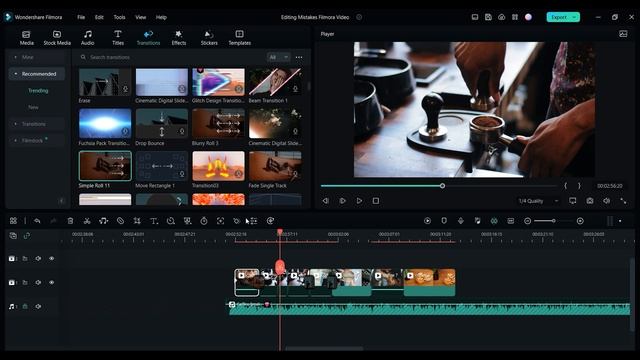Open the Stickers tab
Viewport: 640px width, 360px height.
click(209, 38)
